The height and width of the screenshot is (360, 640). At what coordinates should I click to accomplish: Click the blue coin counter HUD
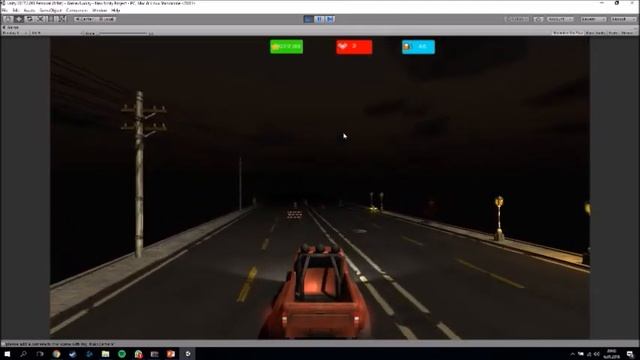tap(418, 47)
